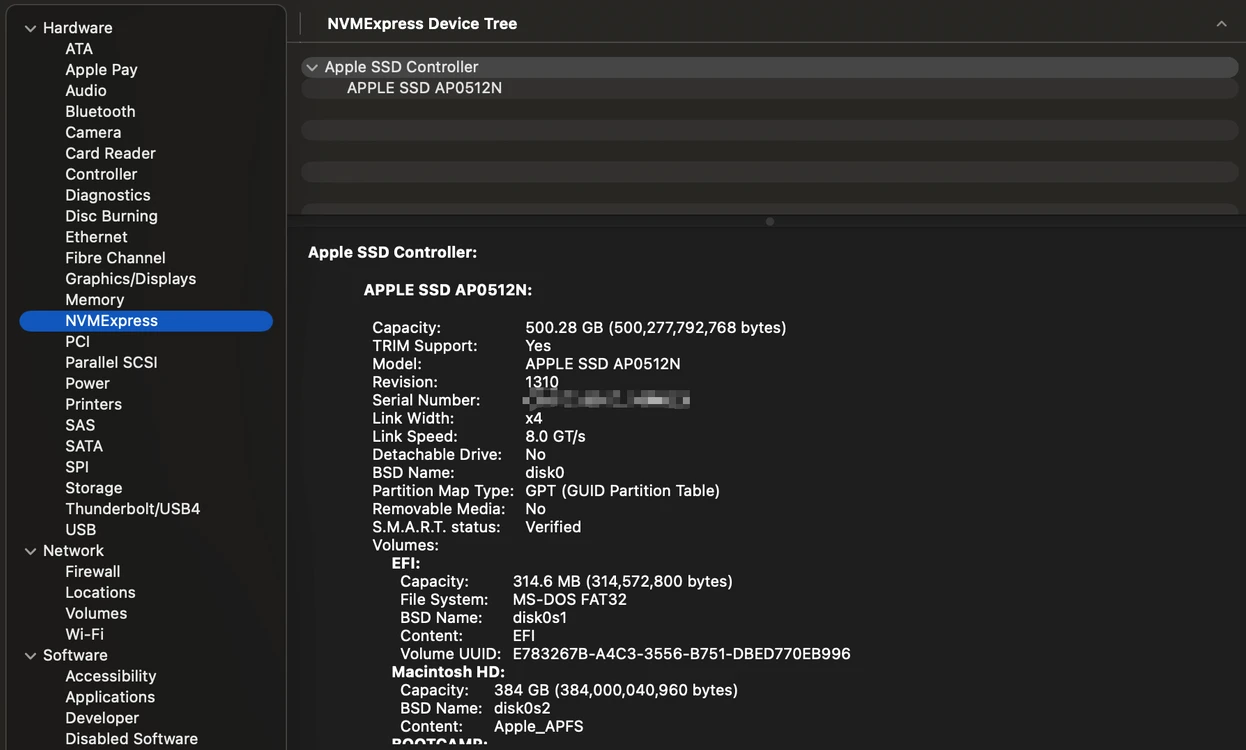Open the Audio hardware entry
1246x750 pixels.
pyautogui.click(x=86, y=91)
